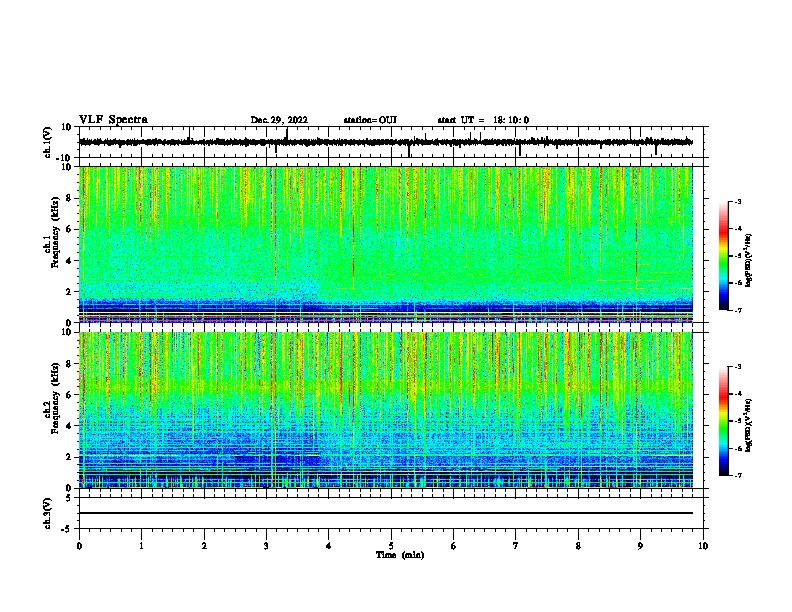The height and width of the screenshot is (612, 792).
Task: Click the time axis tick label '0'
Action: [79, 546]
